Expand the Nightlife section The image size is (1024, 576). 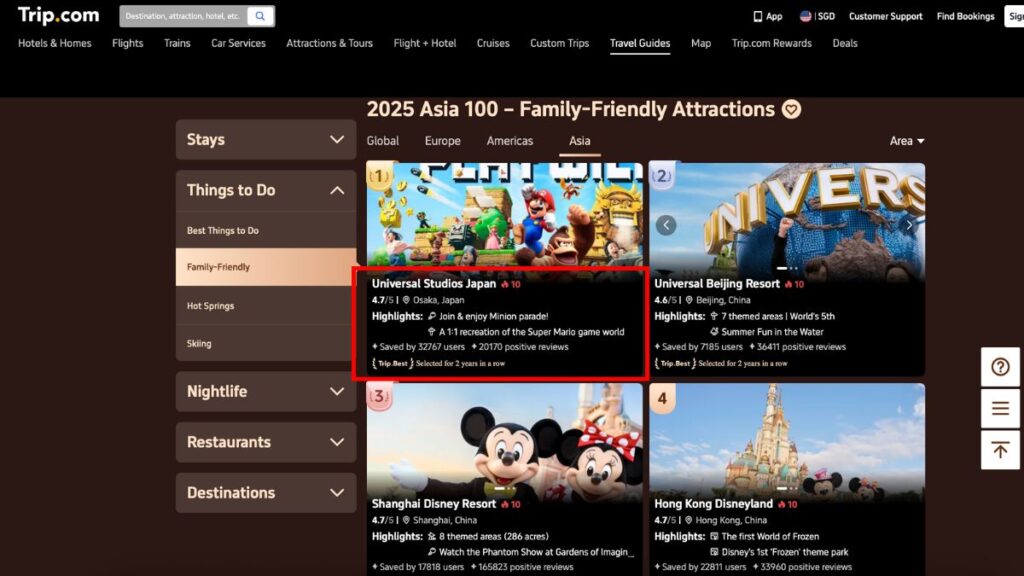[266, 391]
